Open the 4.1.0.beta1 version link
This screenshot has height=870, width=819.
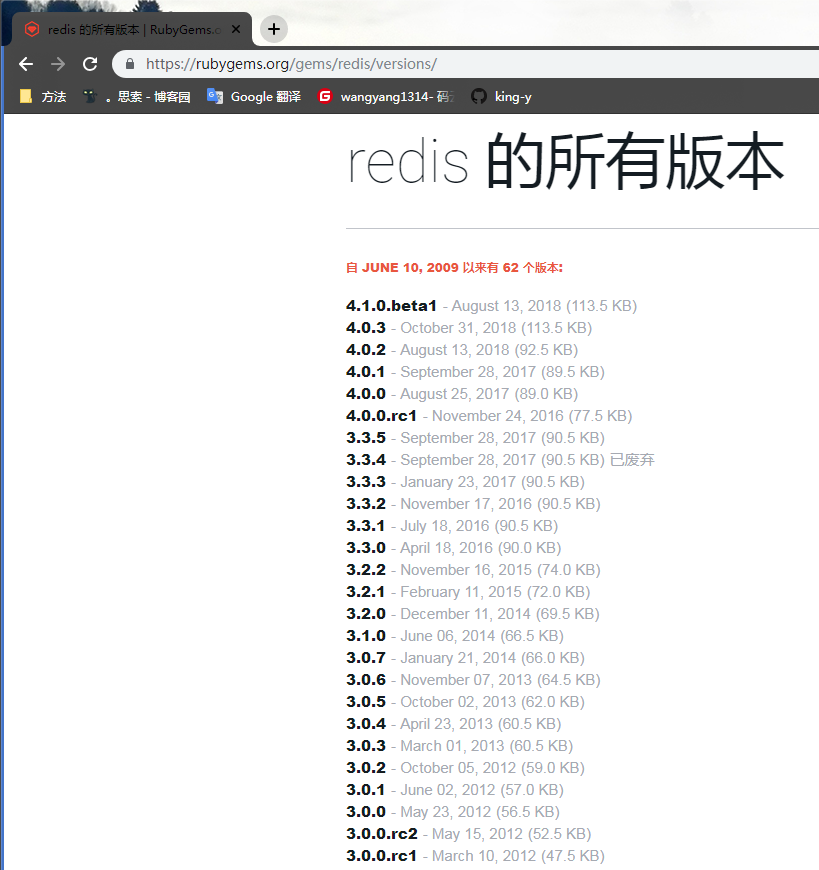[x=392, y=306]
